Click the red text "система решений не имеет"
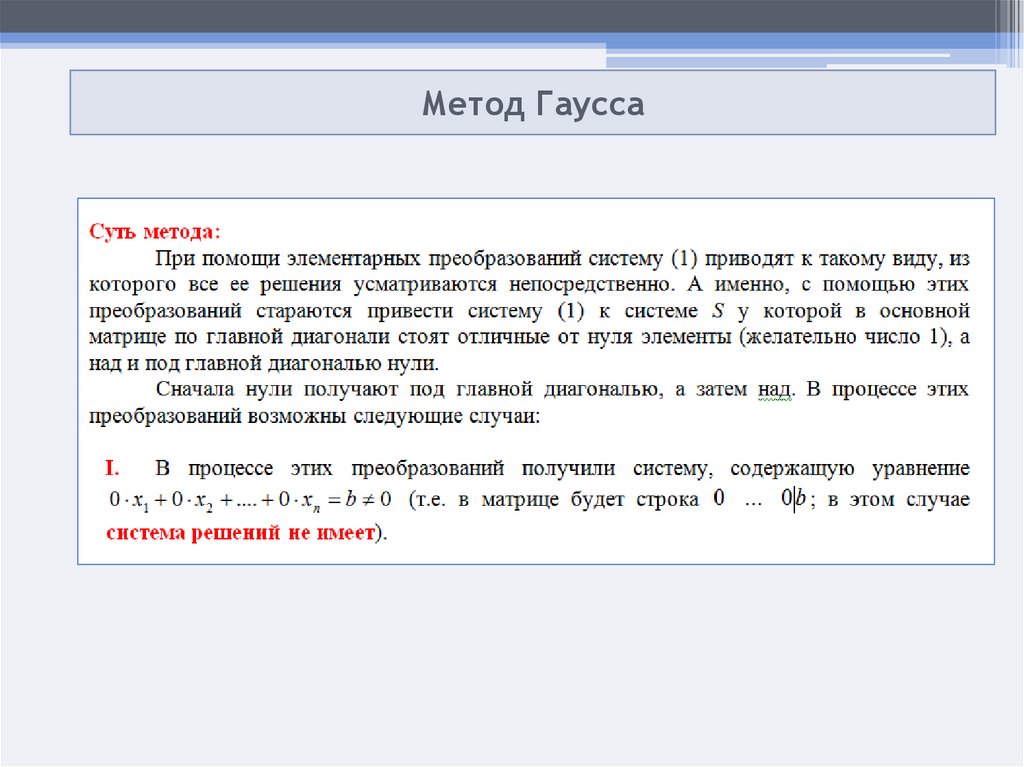 [240, 532]
